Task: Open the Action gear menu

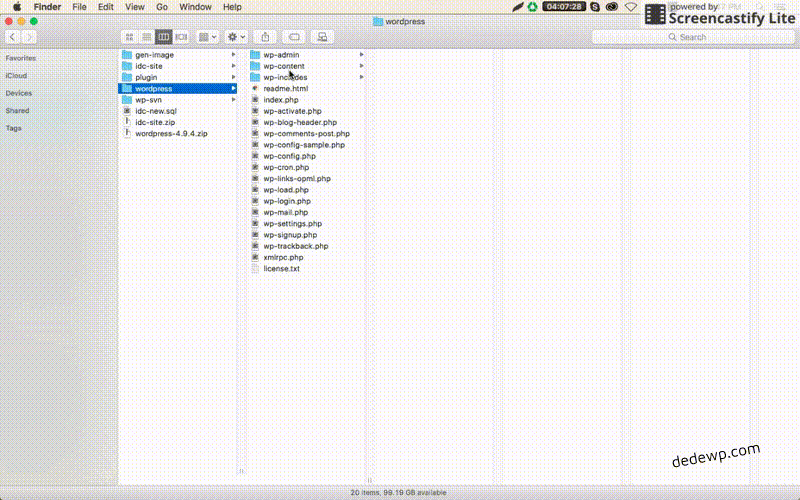Action: click(237, 37)
